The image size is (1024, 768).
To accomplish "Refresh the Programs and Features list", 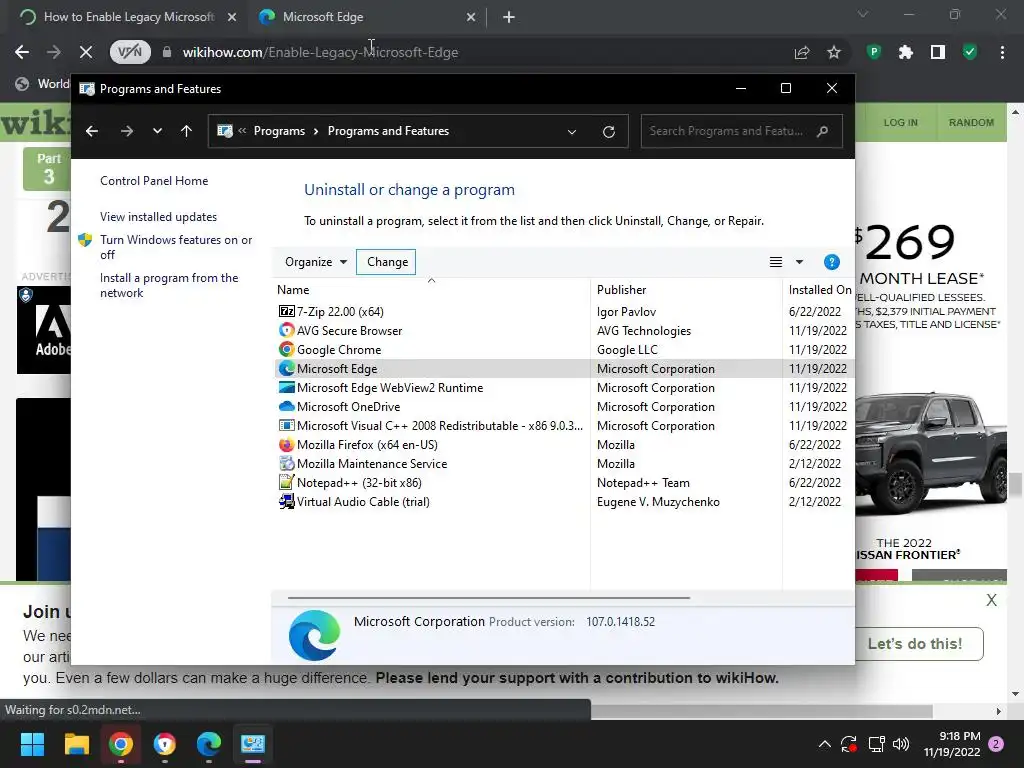I will (609, 131).
